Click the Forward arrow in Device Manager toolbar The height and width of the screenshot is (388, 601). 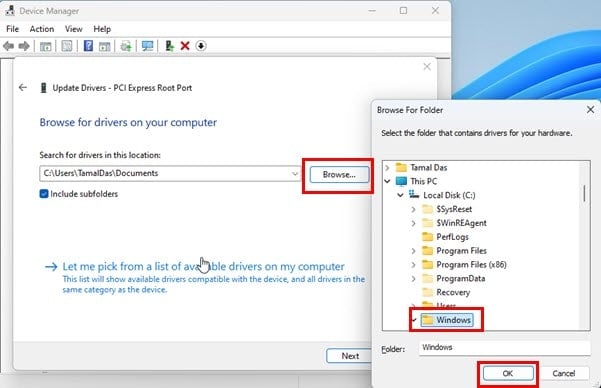24,46
